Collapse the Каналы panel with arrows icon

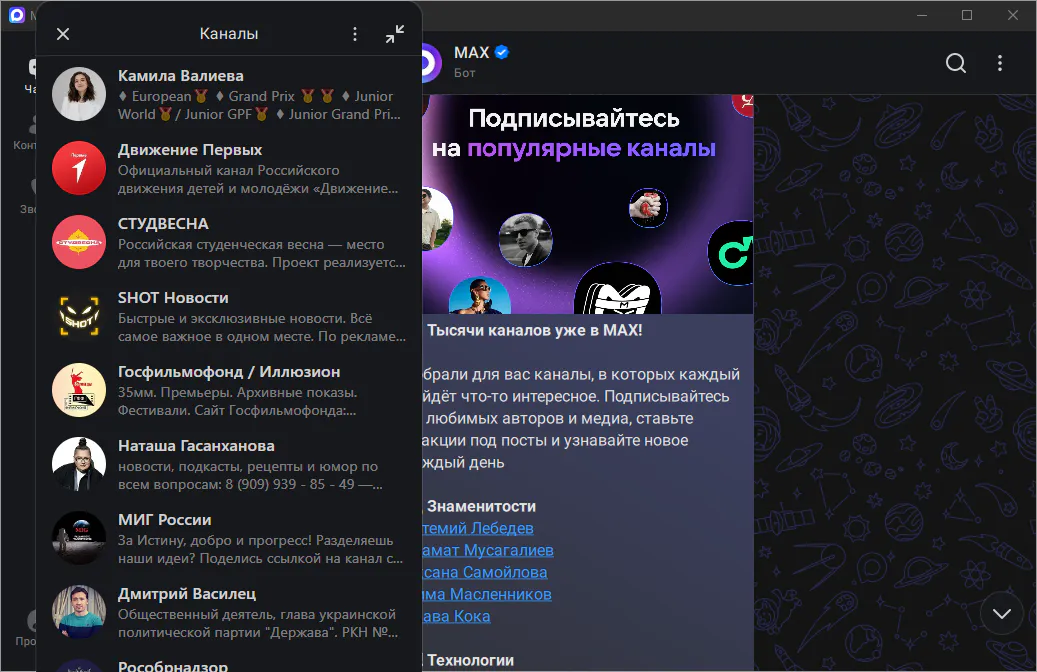pyautogui.click(x=395, y=34)
